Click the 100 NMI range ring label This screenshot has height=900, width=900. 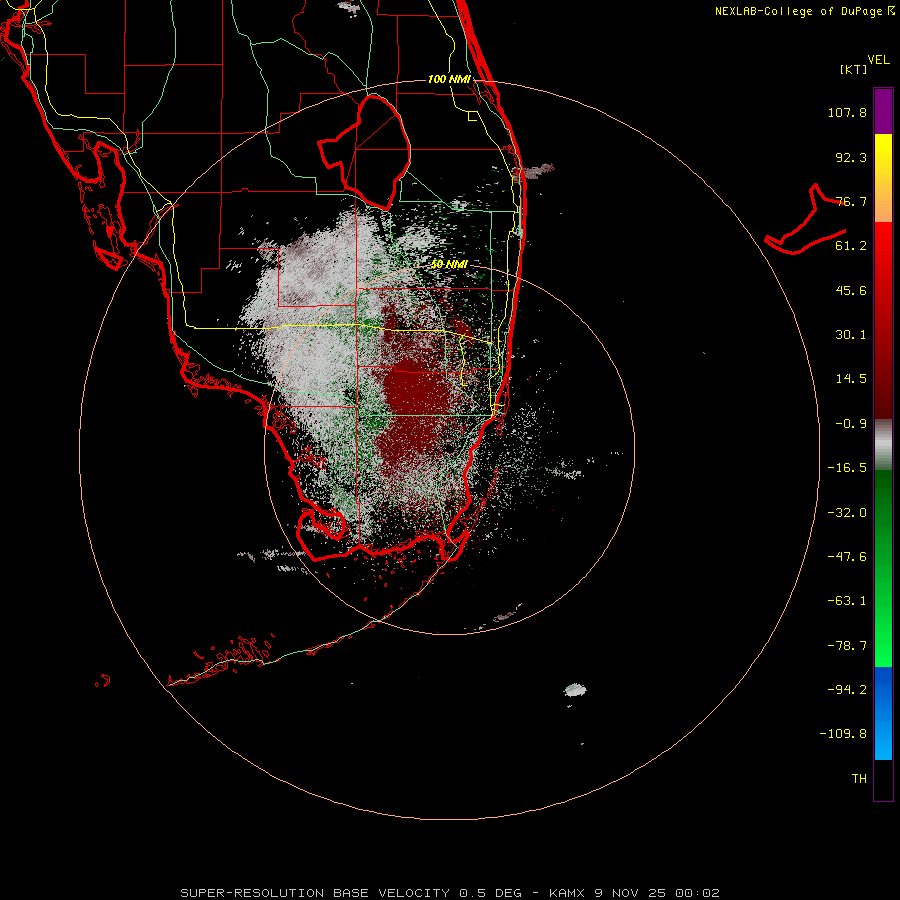[x=449, y=79]
